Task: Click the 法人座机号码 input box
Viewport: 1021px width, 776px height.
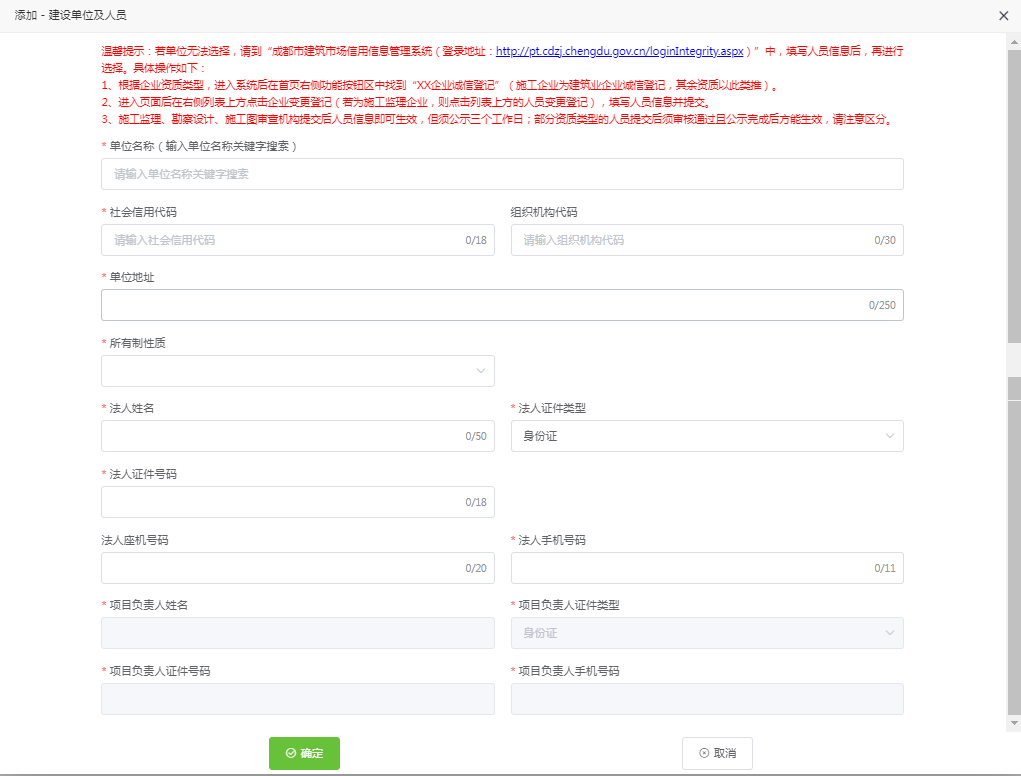Action: point(297,567)
